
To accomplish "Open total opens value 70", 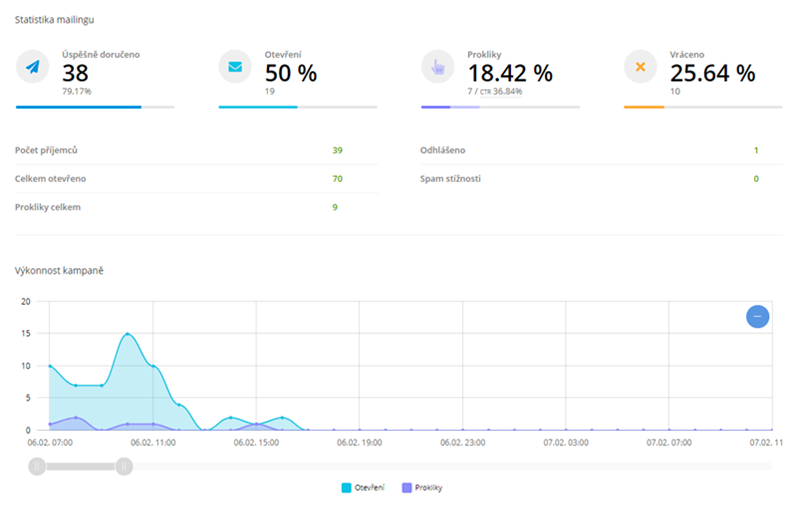I will tap(337, 179).
